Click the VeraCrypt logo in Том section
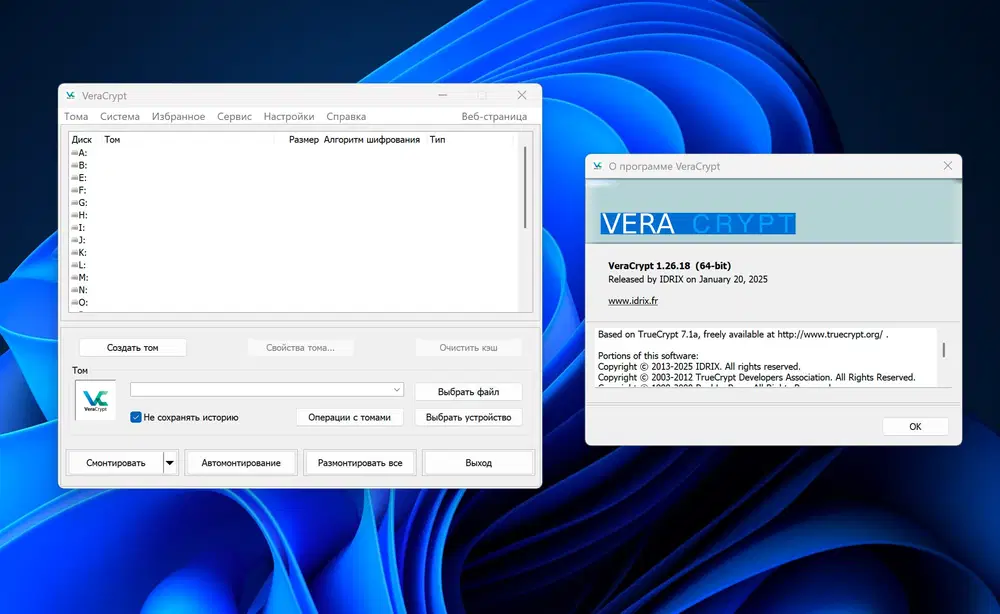Screen dimensions: 1000x614 click(x=96, y=400)
